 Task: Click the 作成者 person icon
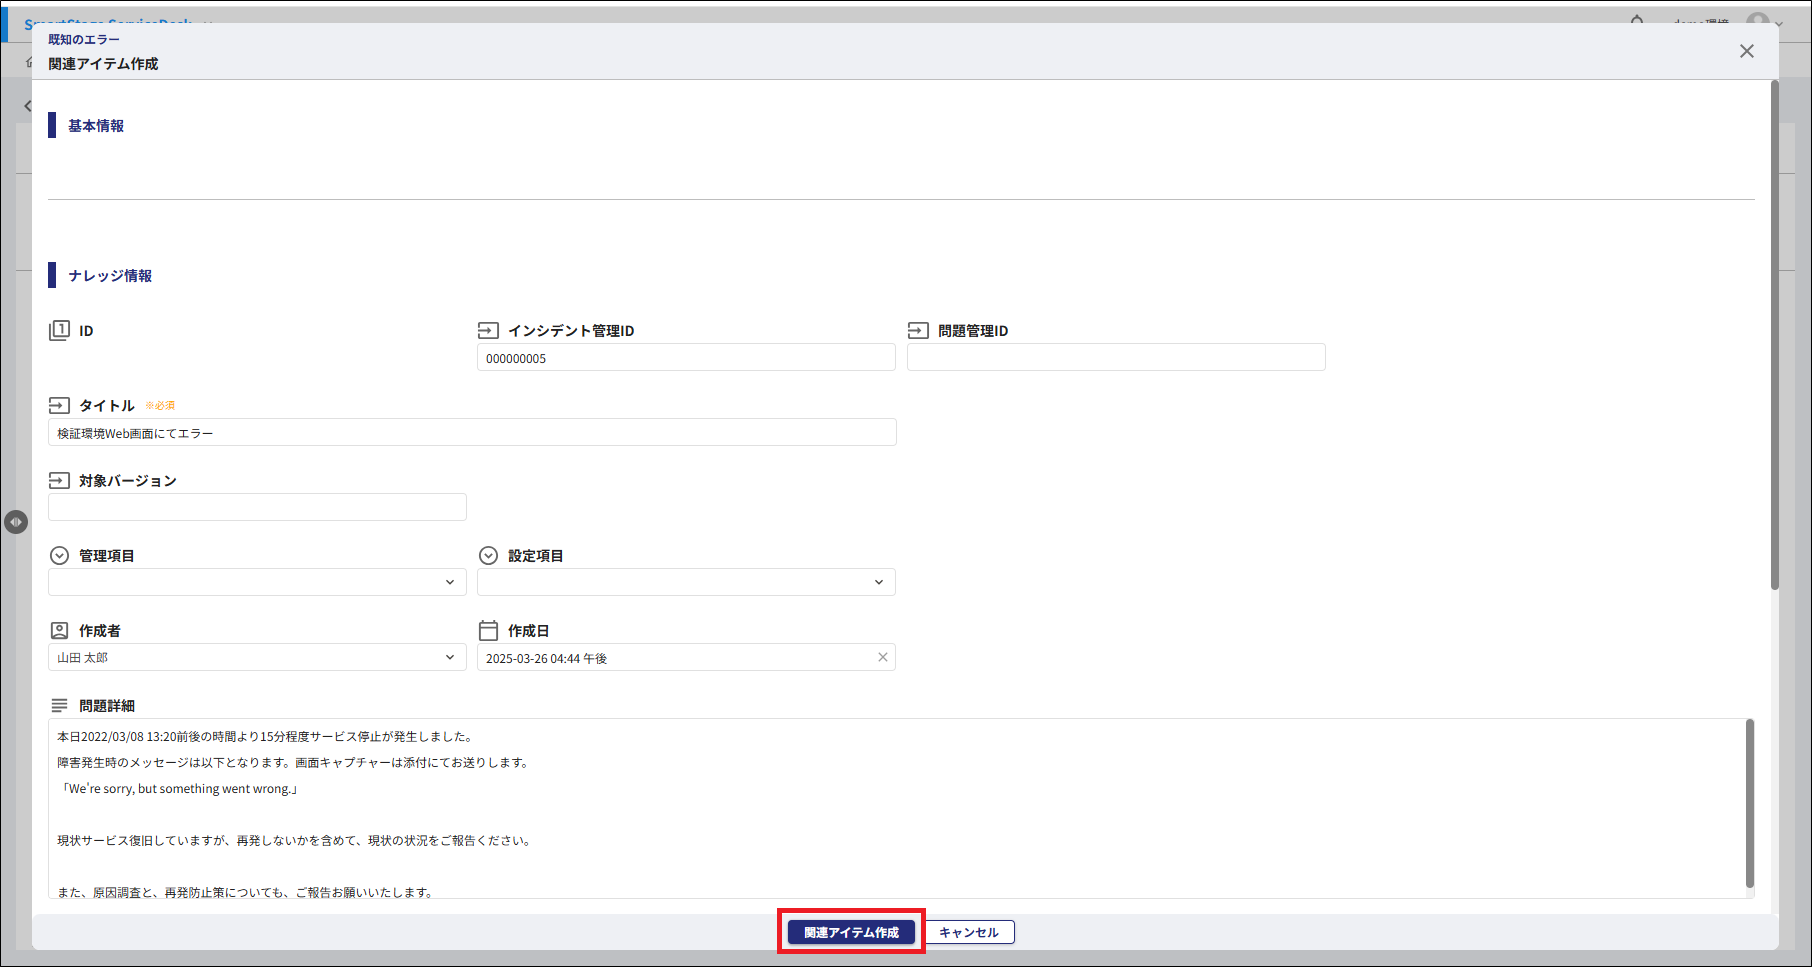click(x=59, y=630)
